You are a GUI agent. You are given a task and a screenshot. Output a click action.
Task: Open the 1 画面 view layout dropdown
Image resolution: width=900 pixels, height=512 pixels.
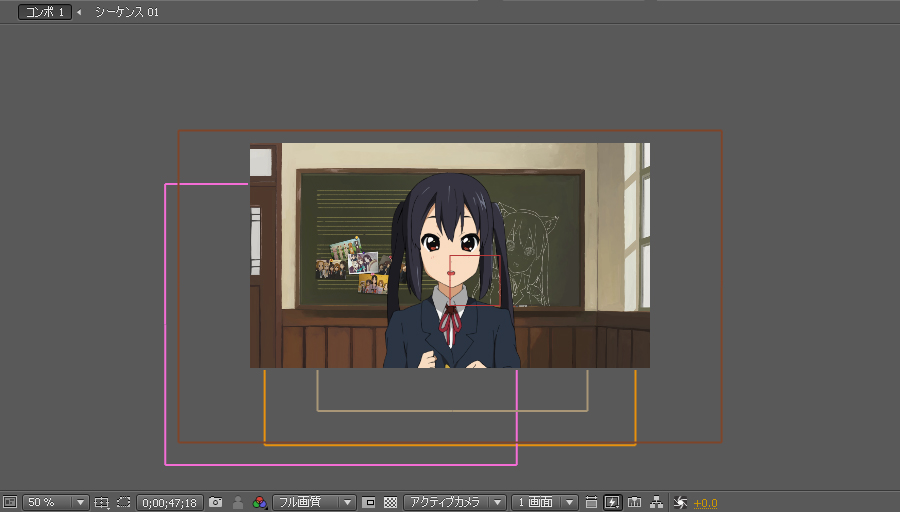coord(544,502)
